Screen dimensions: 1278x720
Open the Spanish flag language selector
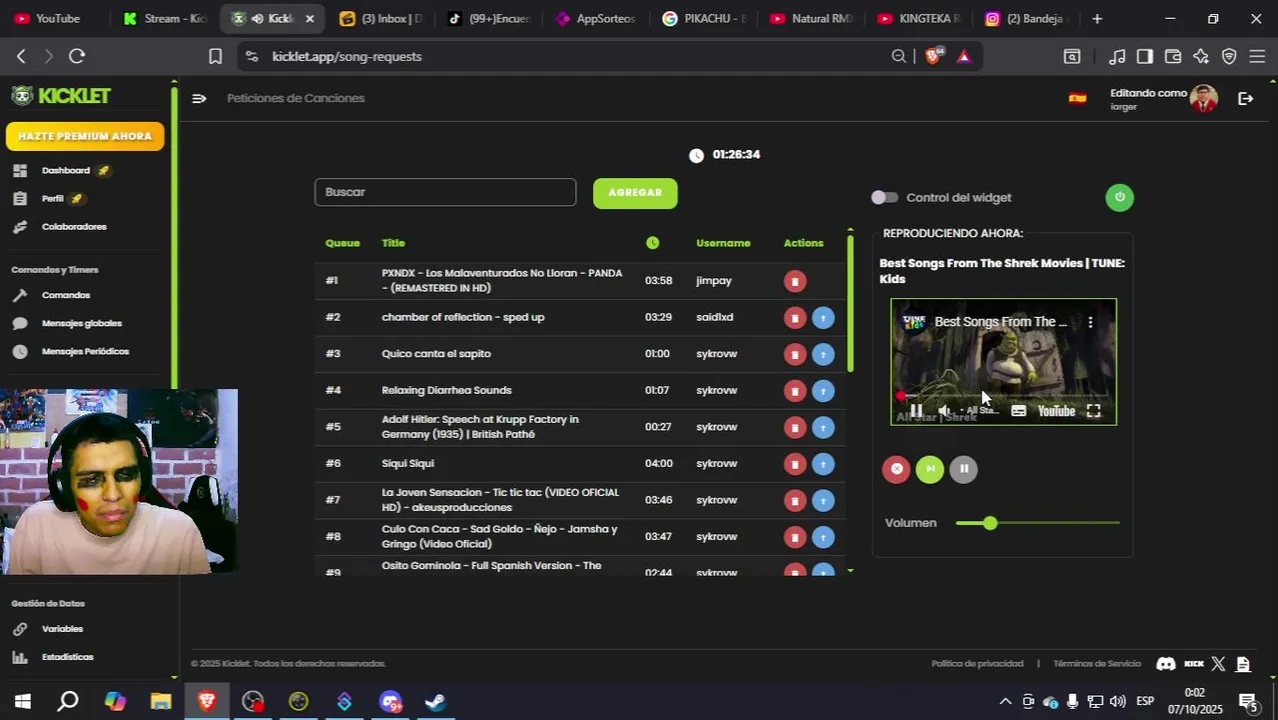(1077, 98)
